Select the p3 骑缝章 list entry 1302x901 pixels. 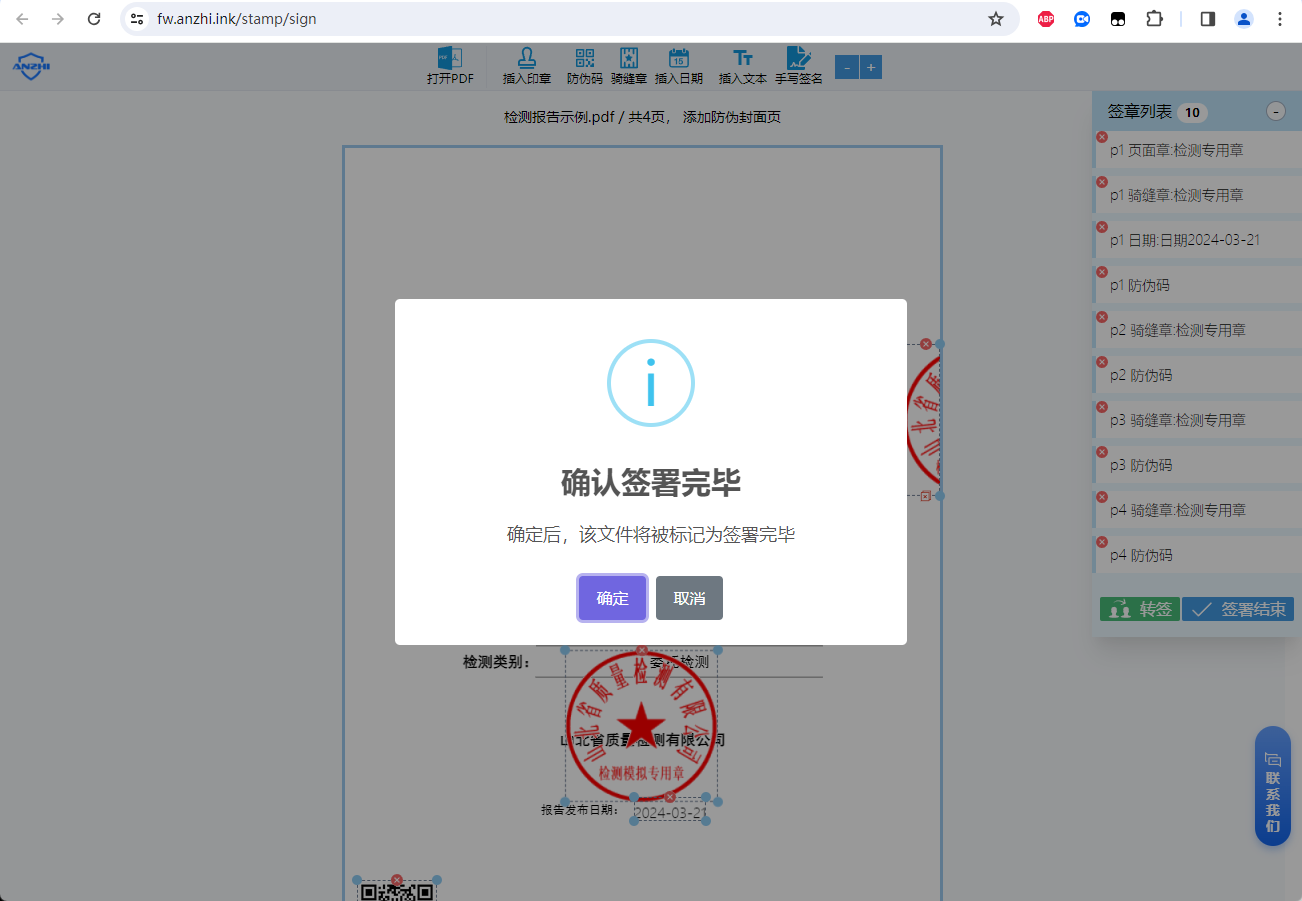pyautogui.click(x=1196, y=419)
